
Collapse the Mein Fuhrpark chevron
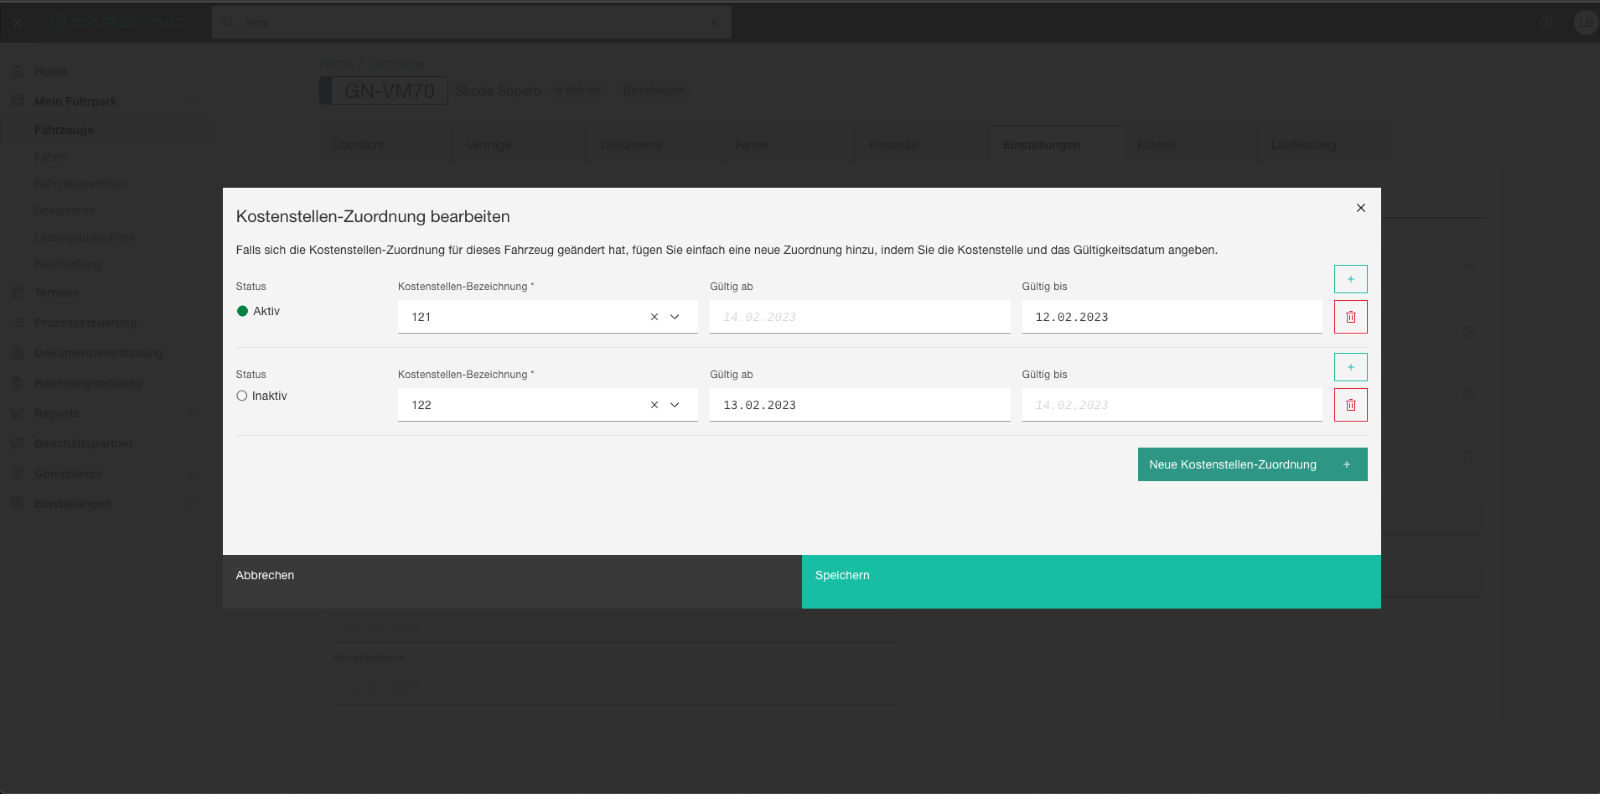click(x=191, y=101)
